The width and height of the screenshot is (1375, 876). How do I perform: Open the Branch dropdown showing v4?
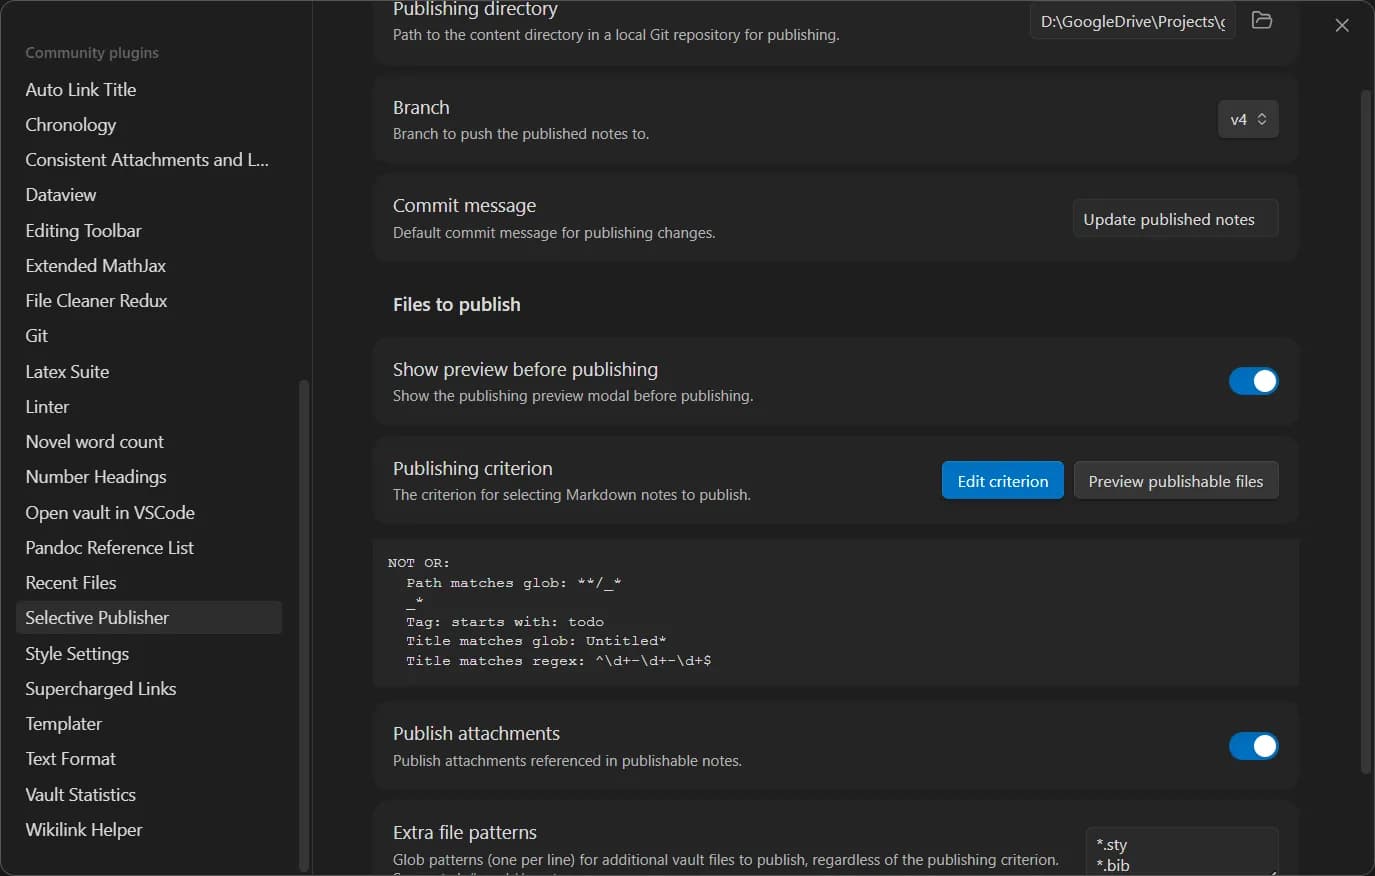(x=1248, y=119)
